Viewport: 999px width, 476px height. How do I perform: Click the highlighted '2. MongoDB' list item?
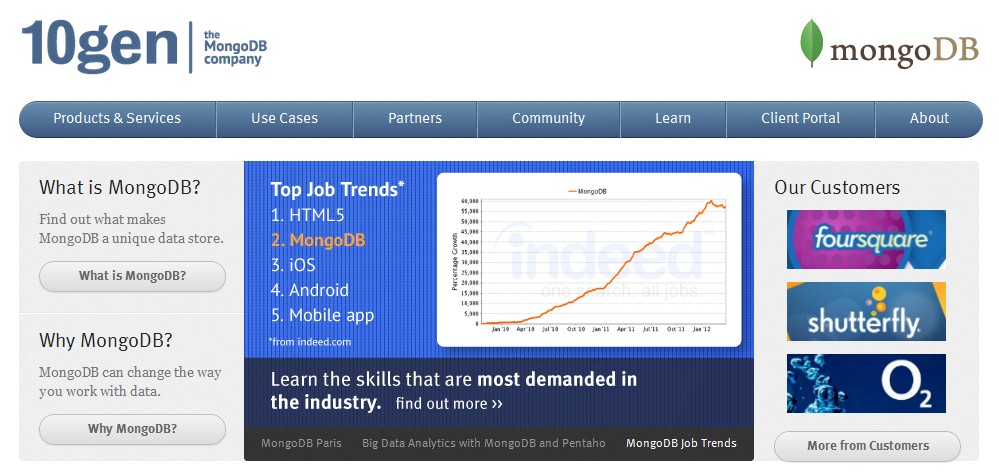coord(318,240)
